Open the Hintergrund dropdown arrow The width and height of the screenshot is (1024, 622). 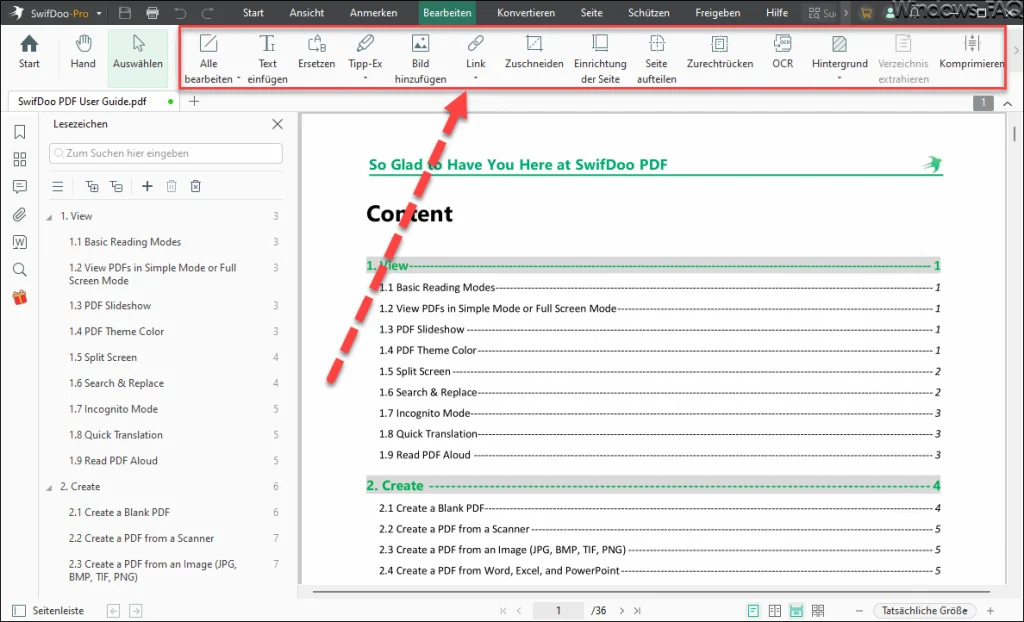[839, 78]
